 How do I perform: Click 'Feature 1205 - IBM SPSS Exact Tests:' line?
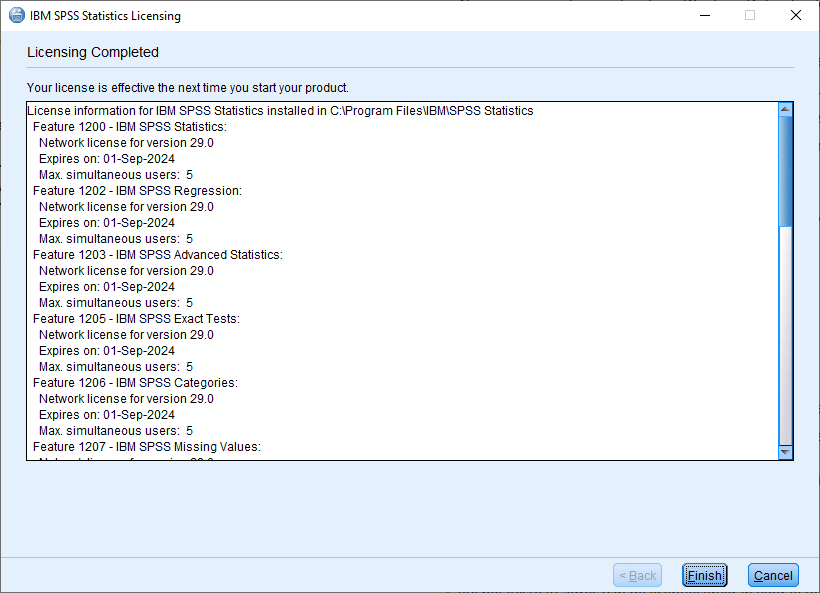[x=136, y=318]
